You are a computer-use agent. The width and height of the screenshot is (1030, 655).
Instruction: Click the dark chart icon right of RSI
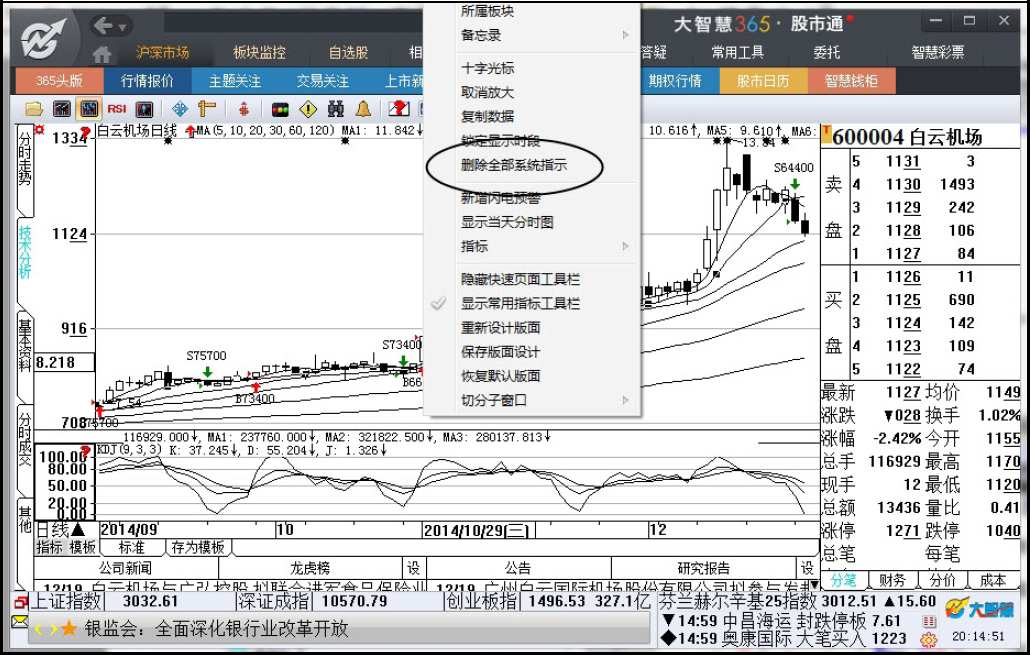pyautogui.click(x=144, y=108)
